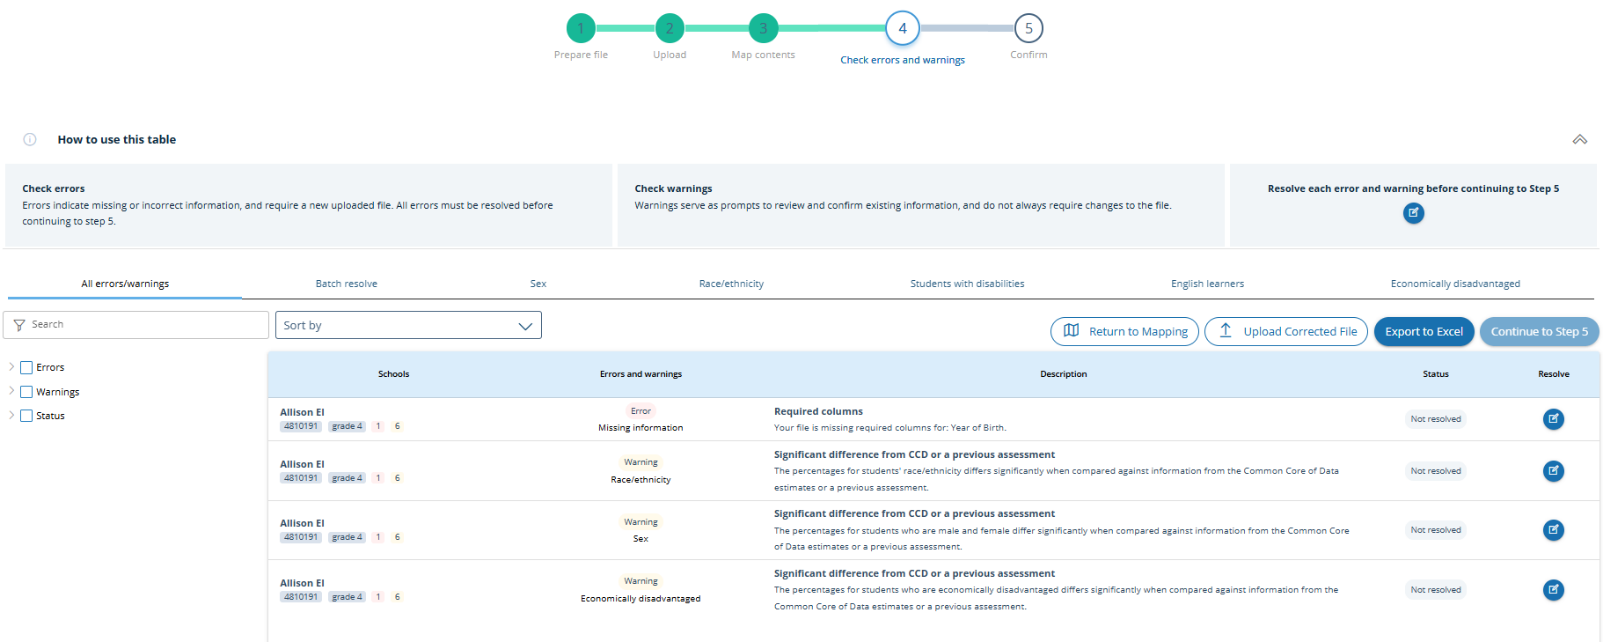
Task: Open the Sort by dropdown
Action: coord(408,325)
